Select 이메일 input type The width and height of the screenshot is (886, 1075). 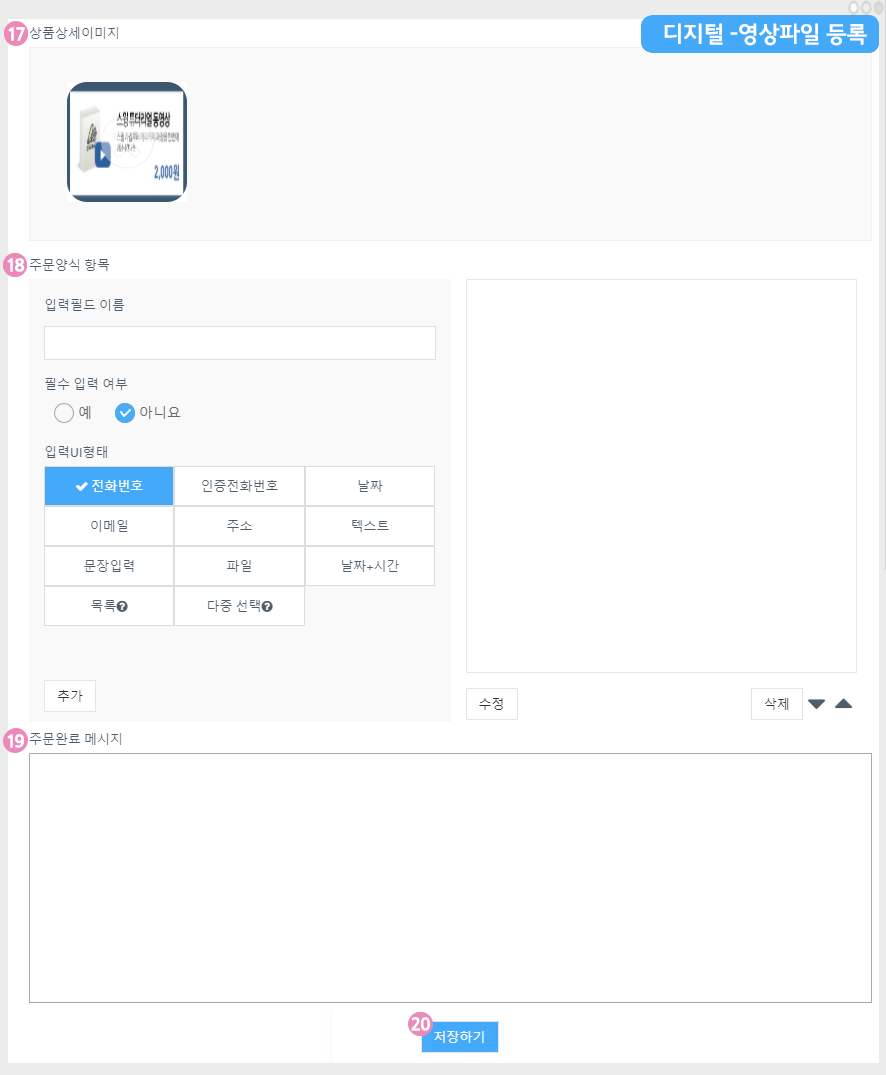109,526
